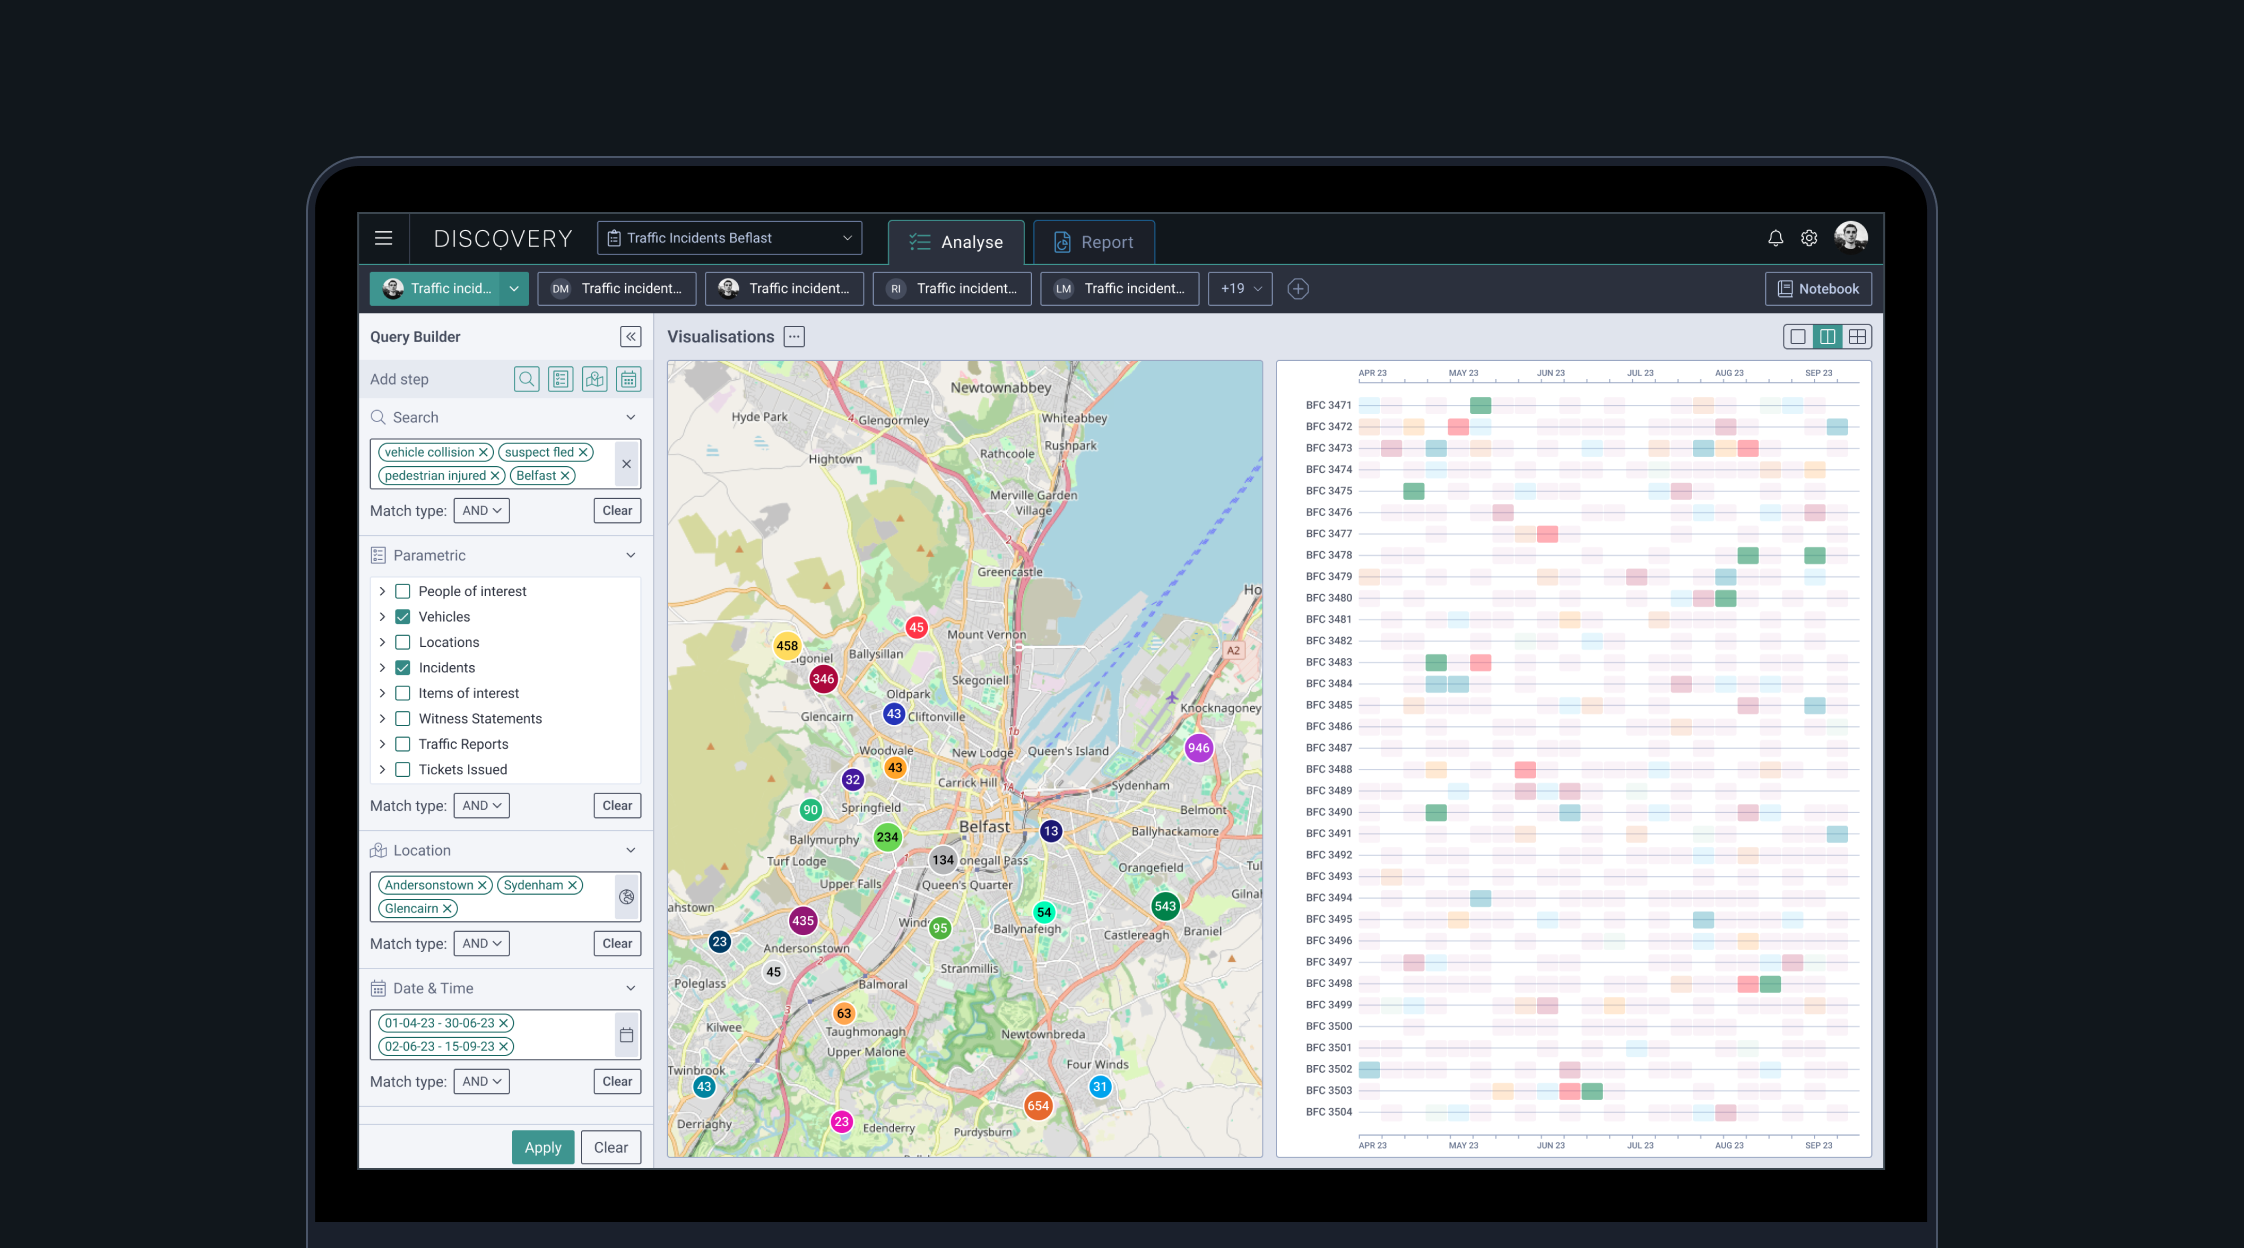Image resolution: width=2244 pixels, height=1248 pixels.
Task: Add a date step via calendar icon
Action: click(628, 379)
